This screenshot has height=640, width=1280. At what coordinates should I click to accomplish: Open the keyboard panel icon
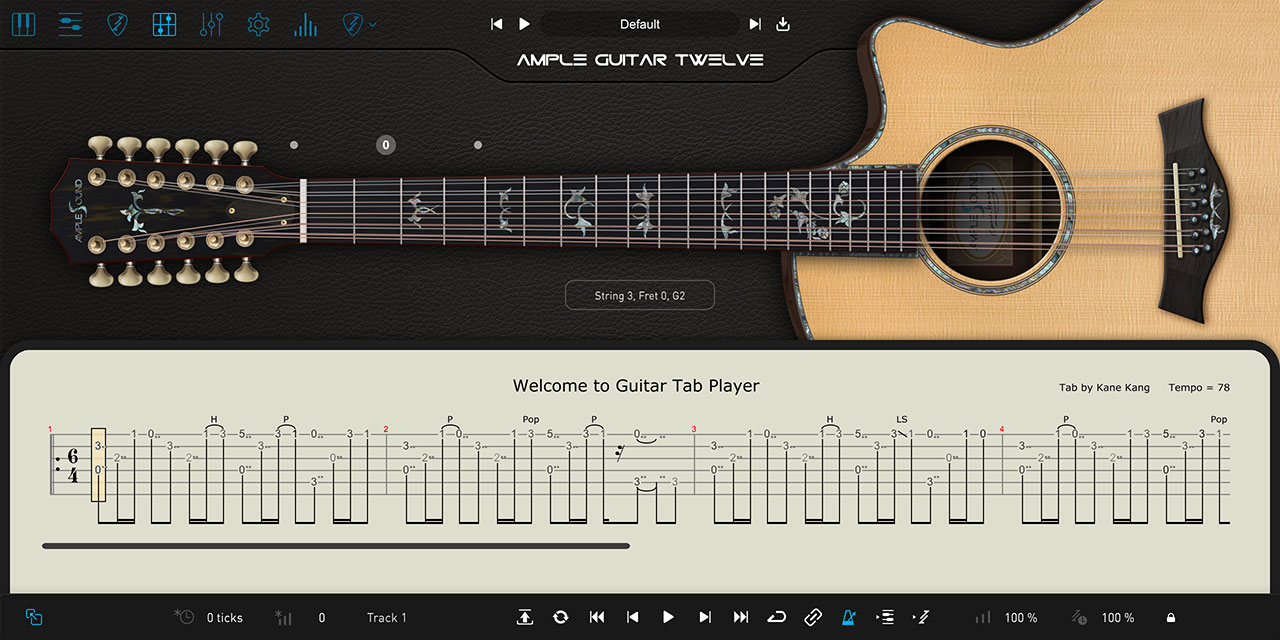point(23,24)
